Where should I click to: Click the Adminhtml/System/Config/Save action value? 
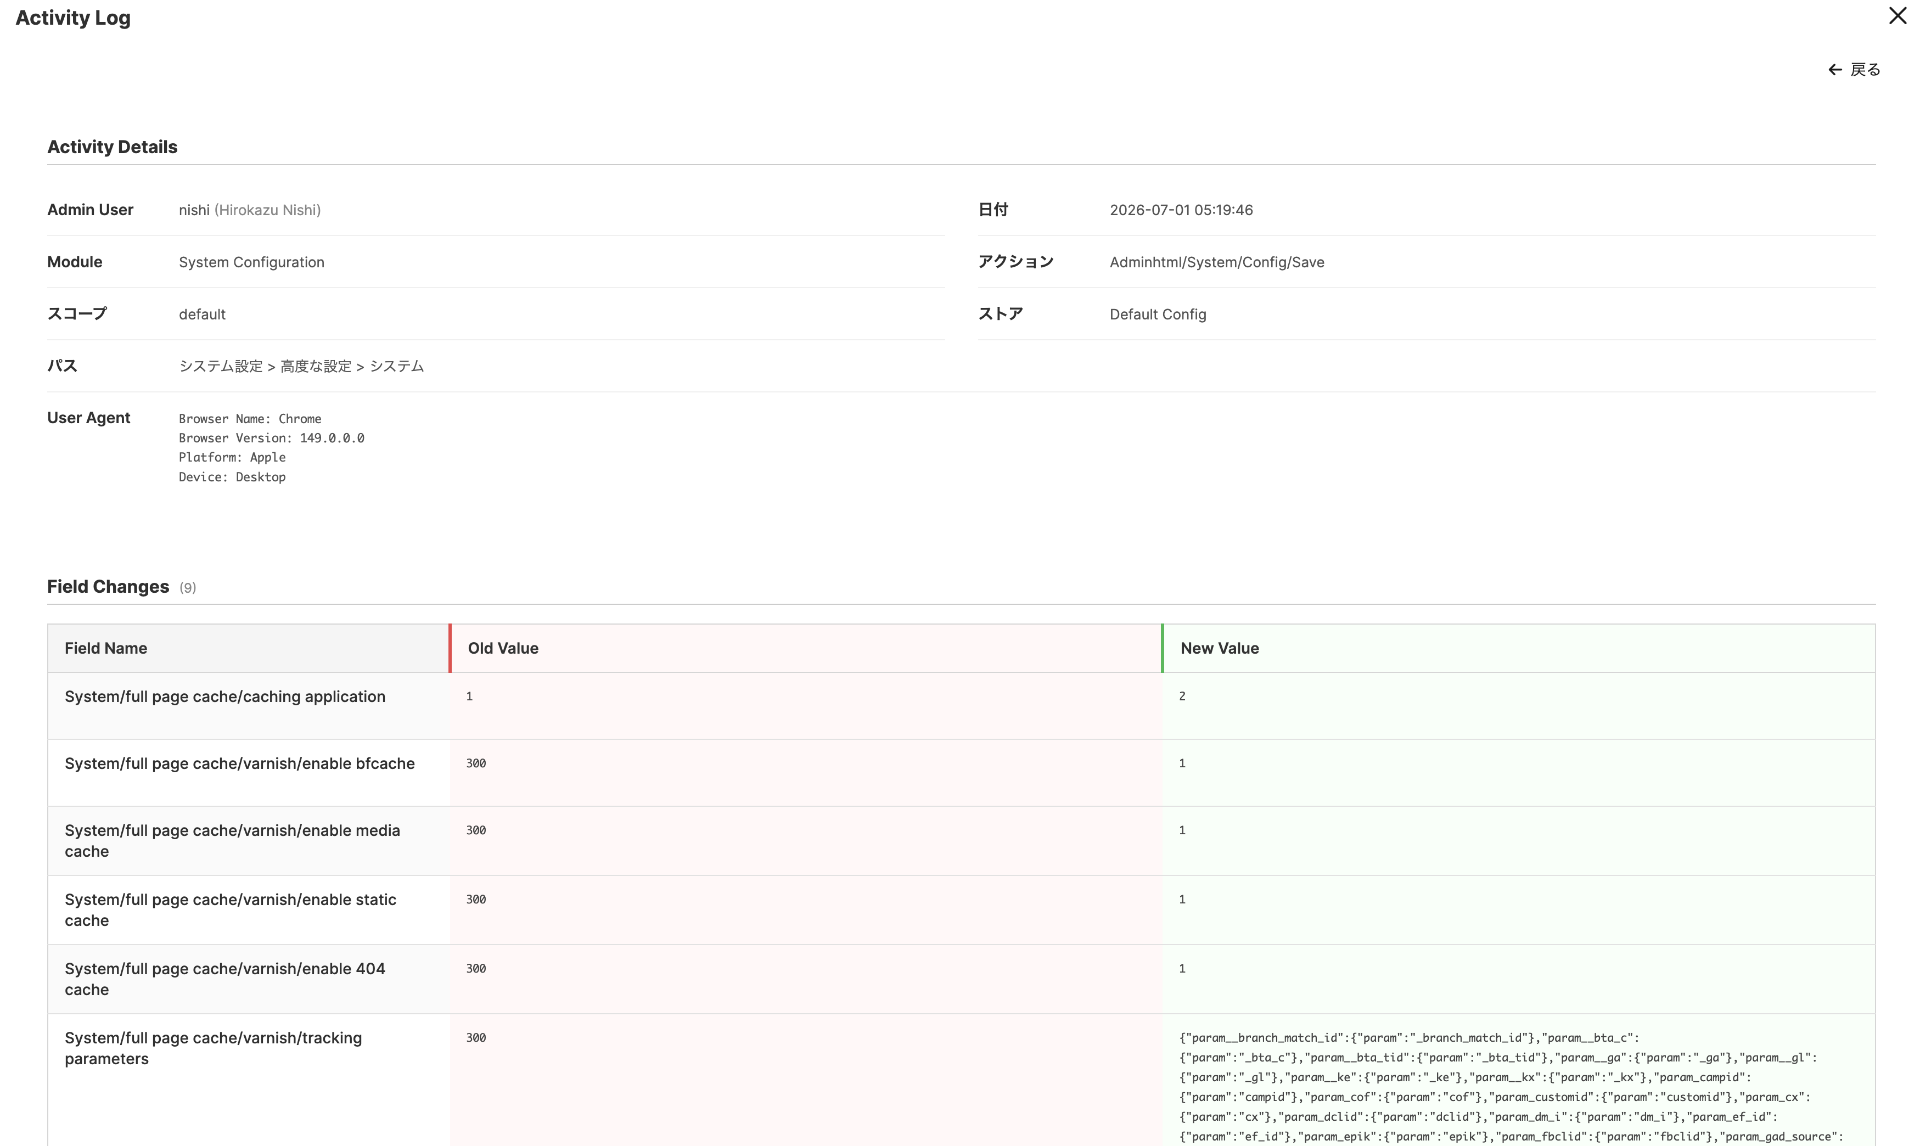[x=1217, y=262]
